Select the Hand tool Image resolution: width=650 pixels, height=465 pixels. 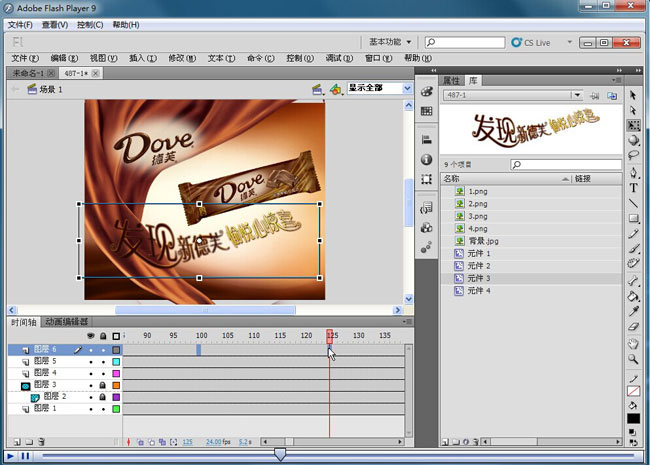pos(633,344)
